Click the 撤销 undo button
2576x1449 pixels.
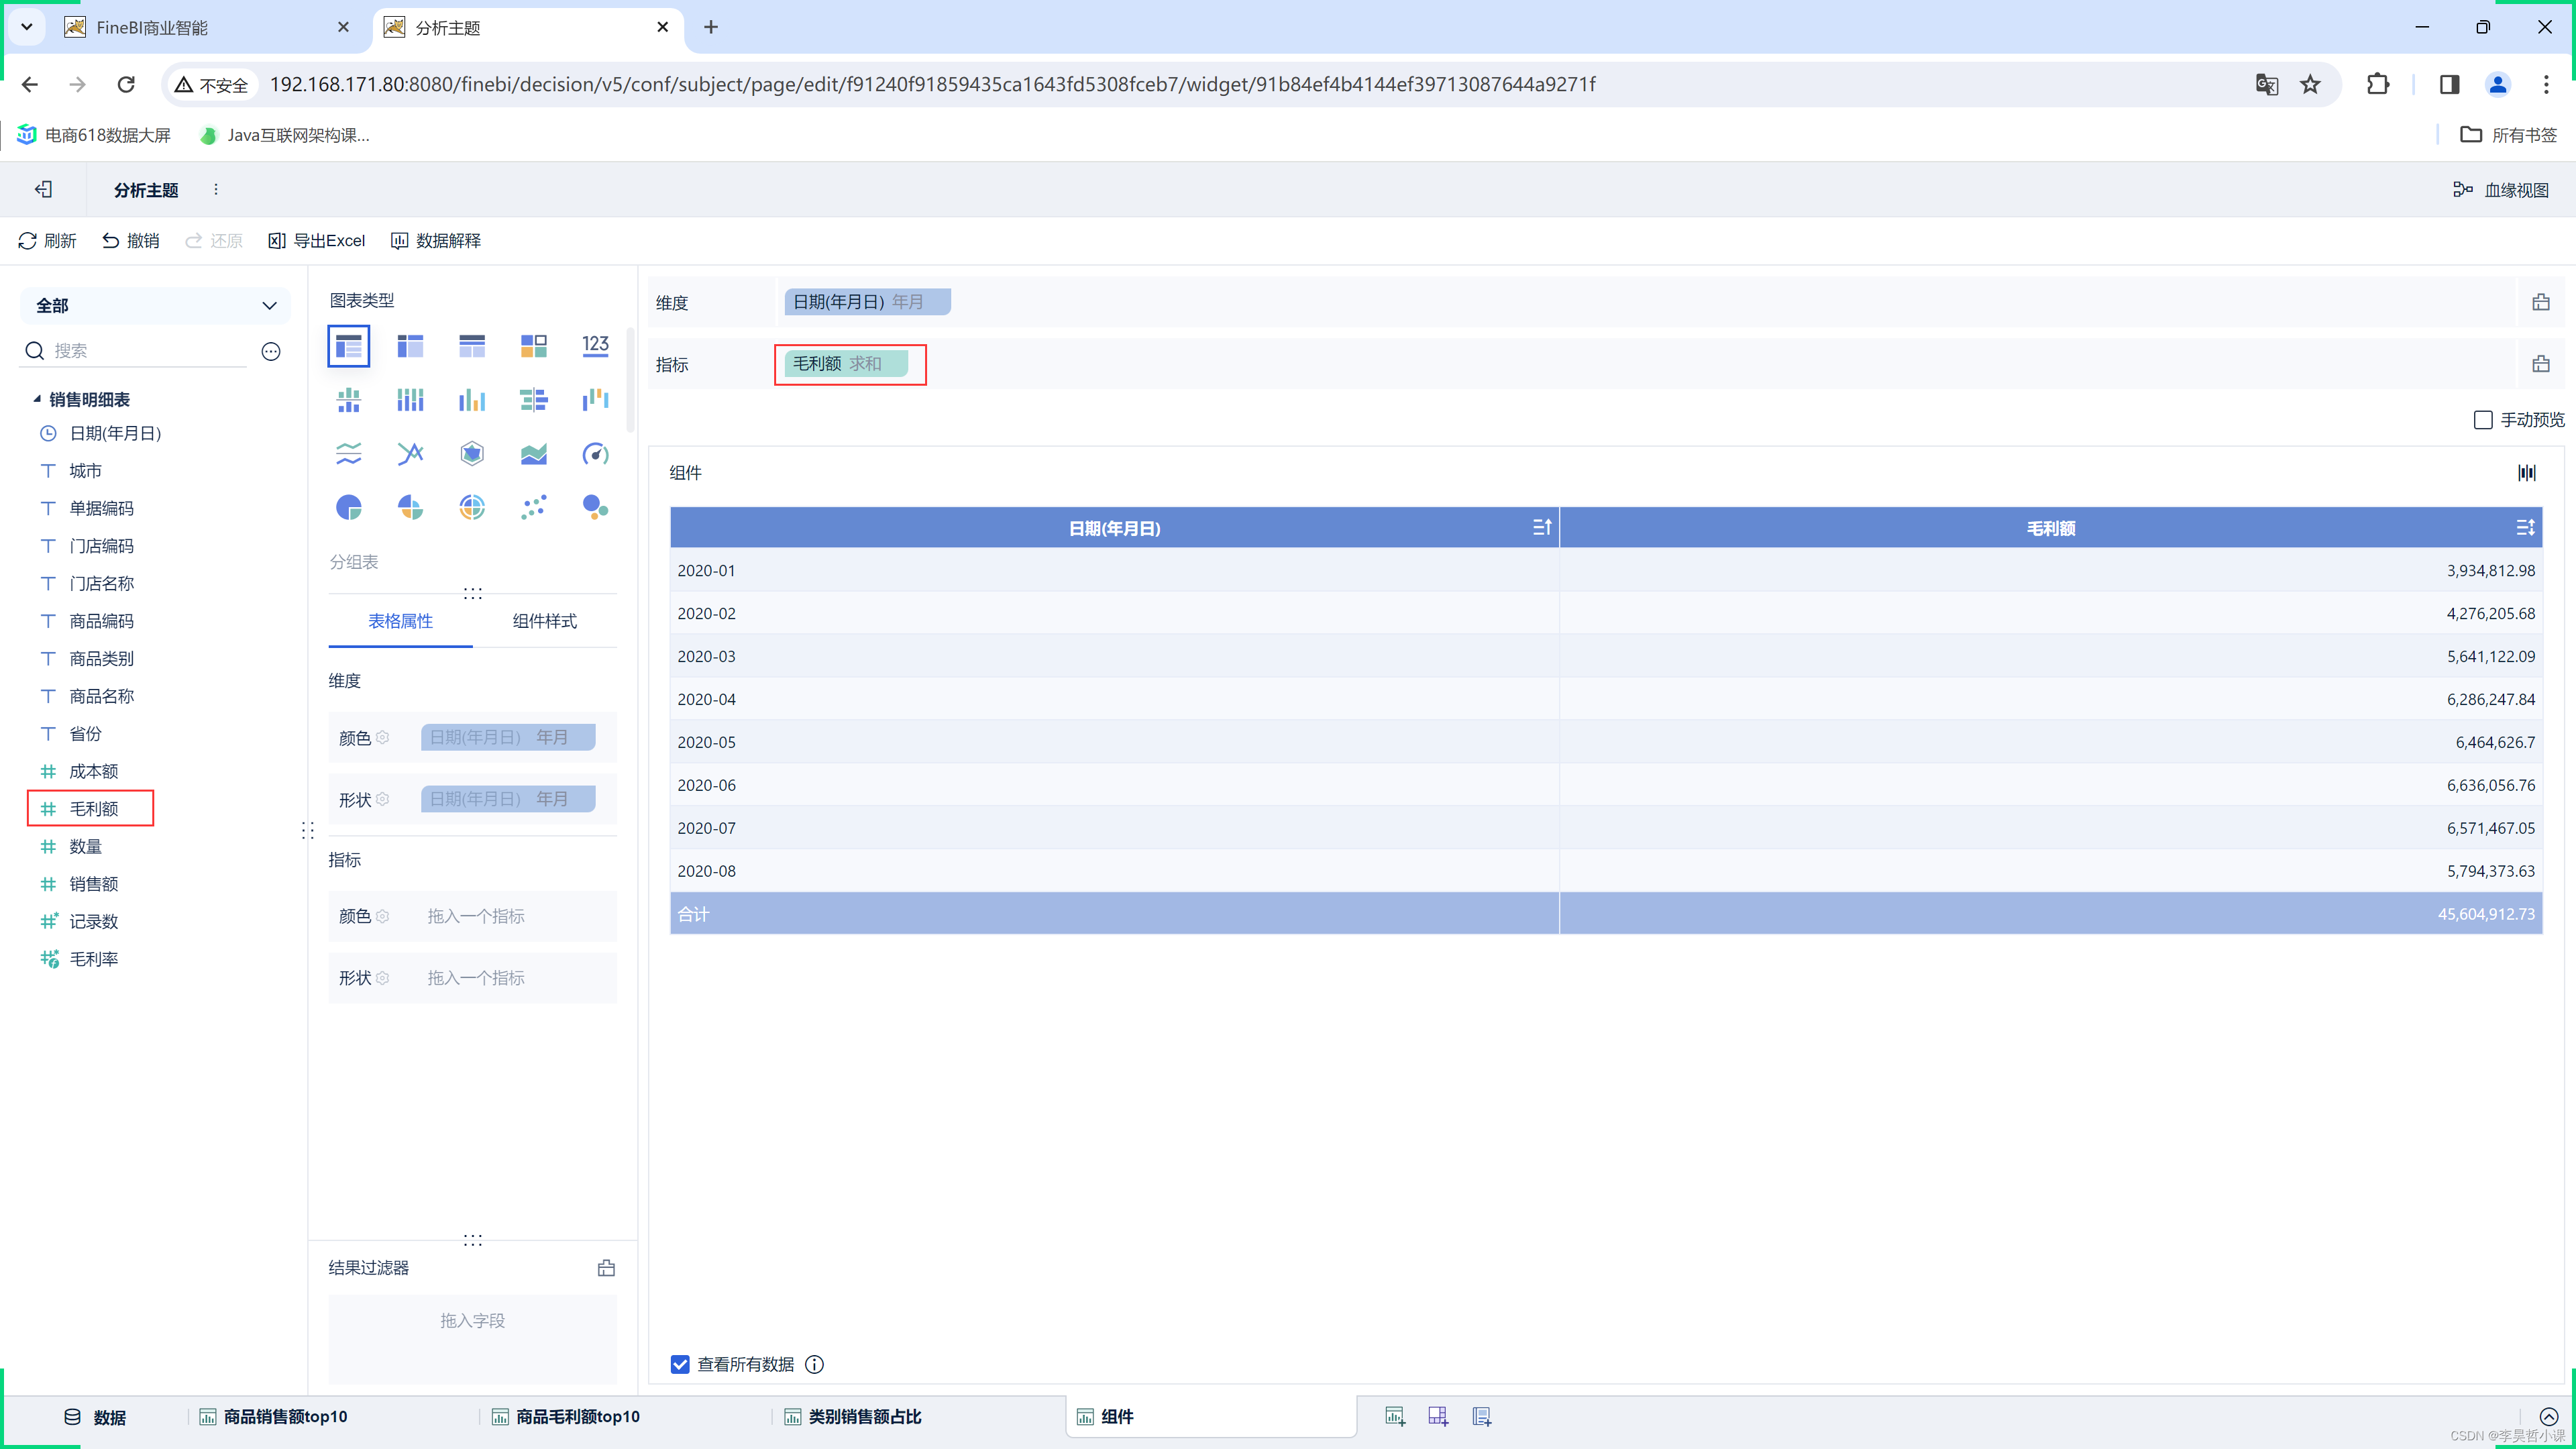131,241
